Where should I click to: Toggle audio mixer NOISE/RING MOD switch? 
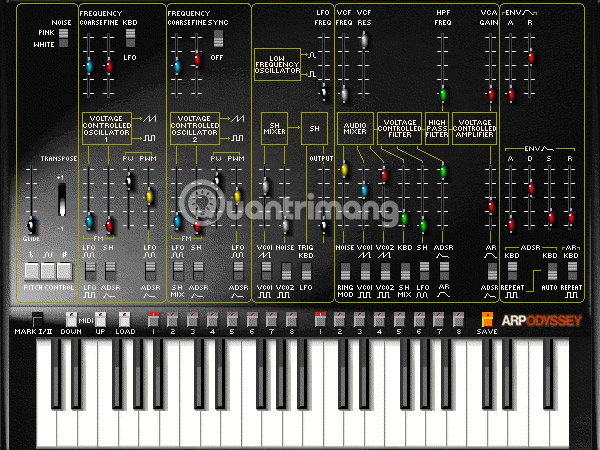tap(345, 271)
